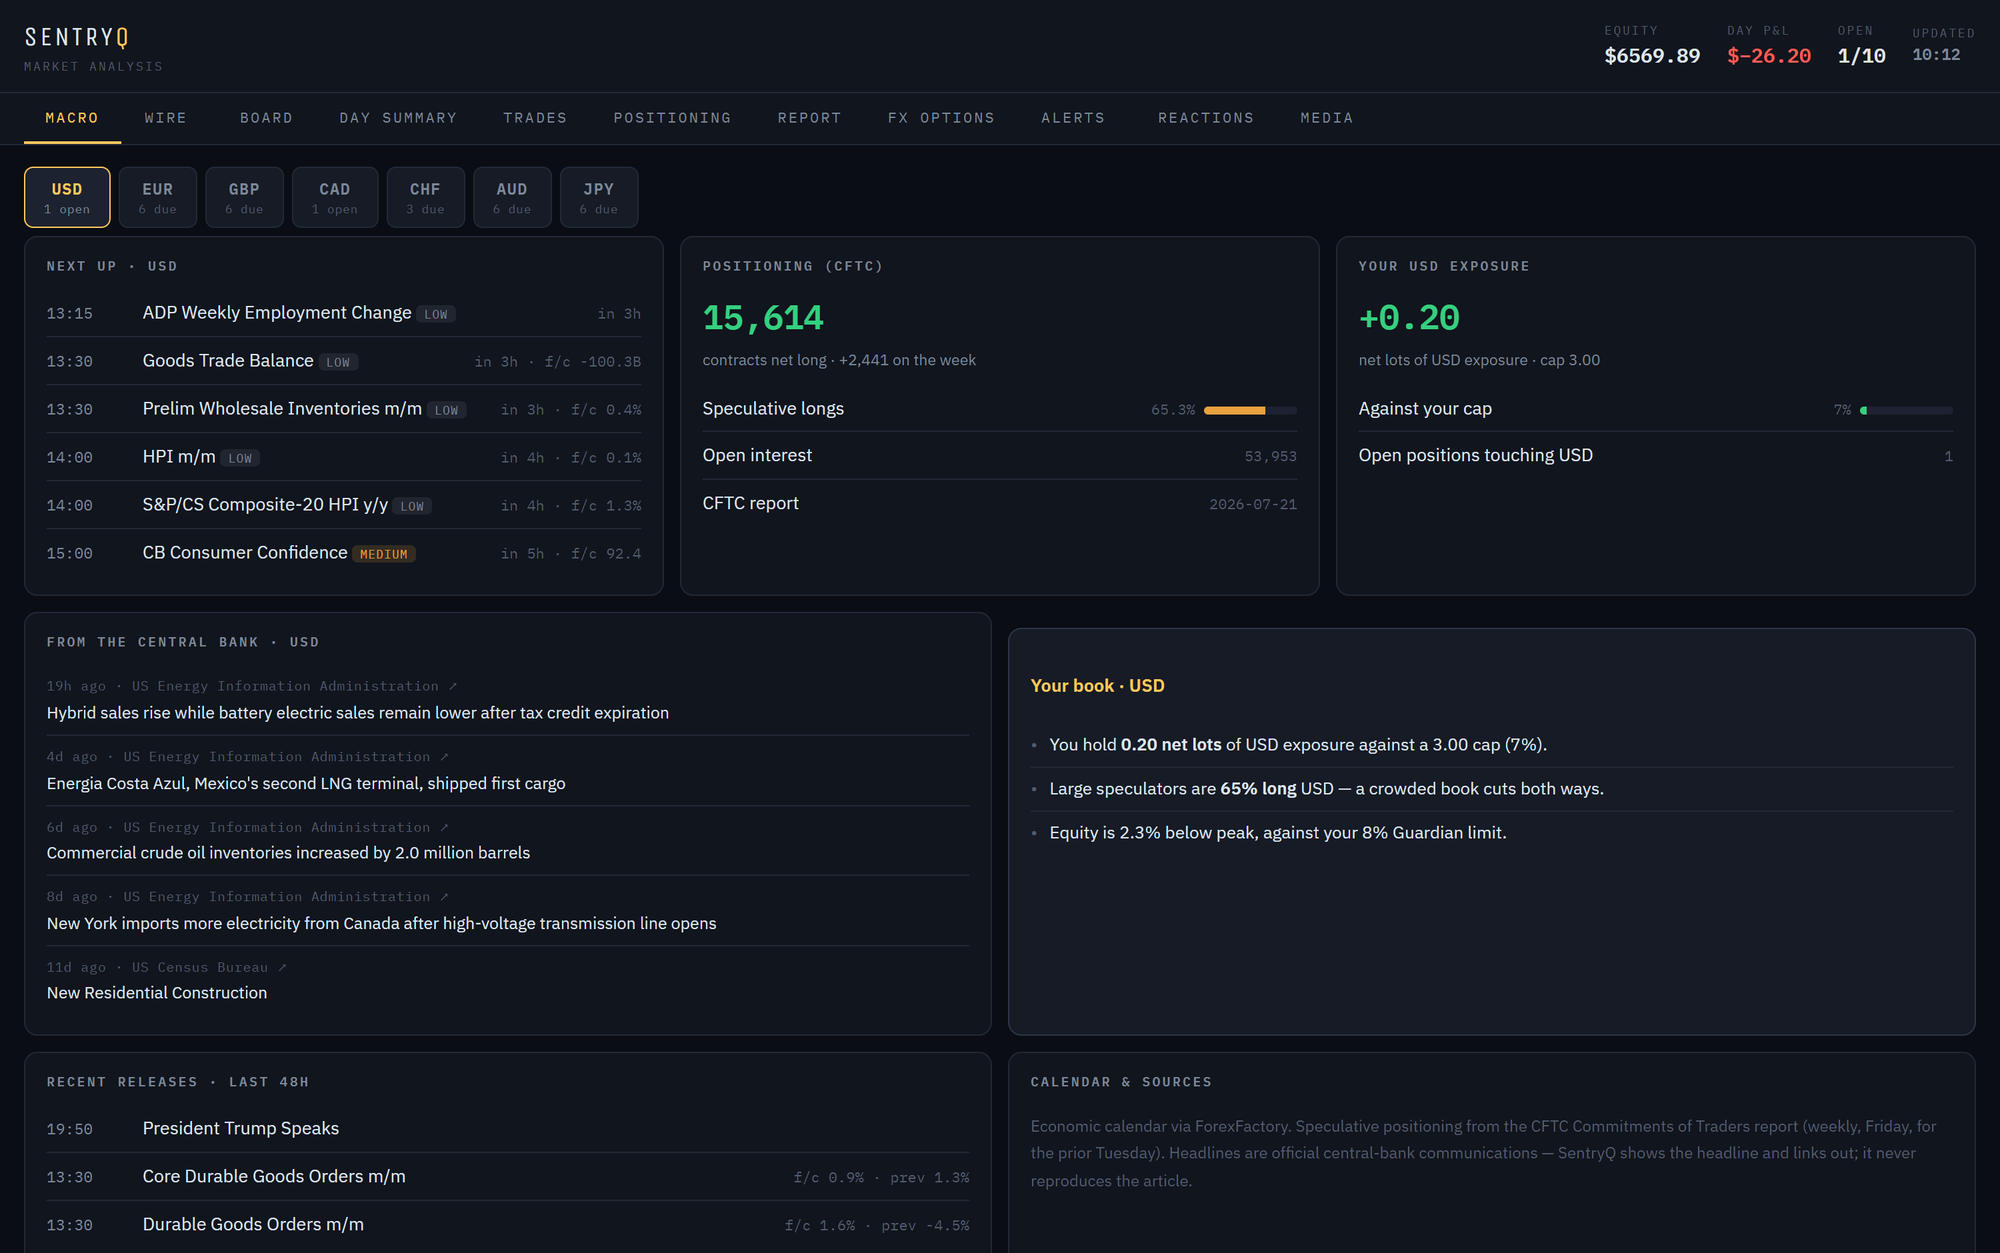Select the 13:30 Durable Goods Orders m/m release
The image size is (2000, 1253).
coord(508,1225)
